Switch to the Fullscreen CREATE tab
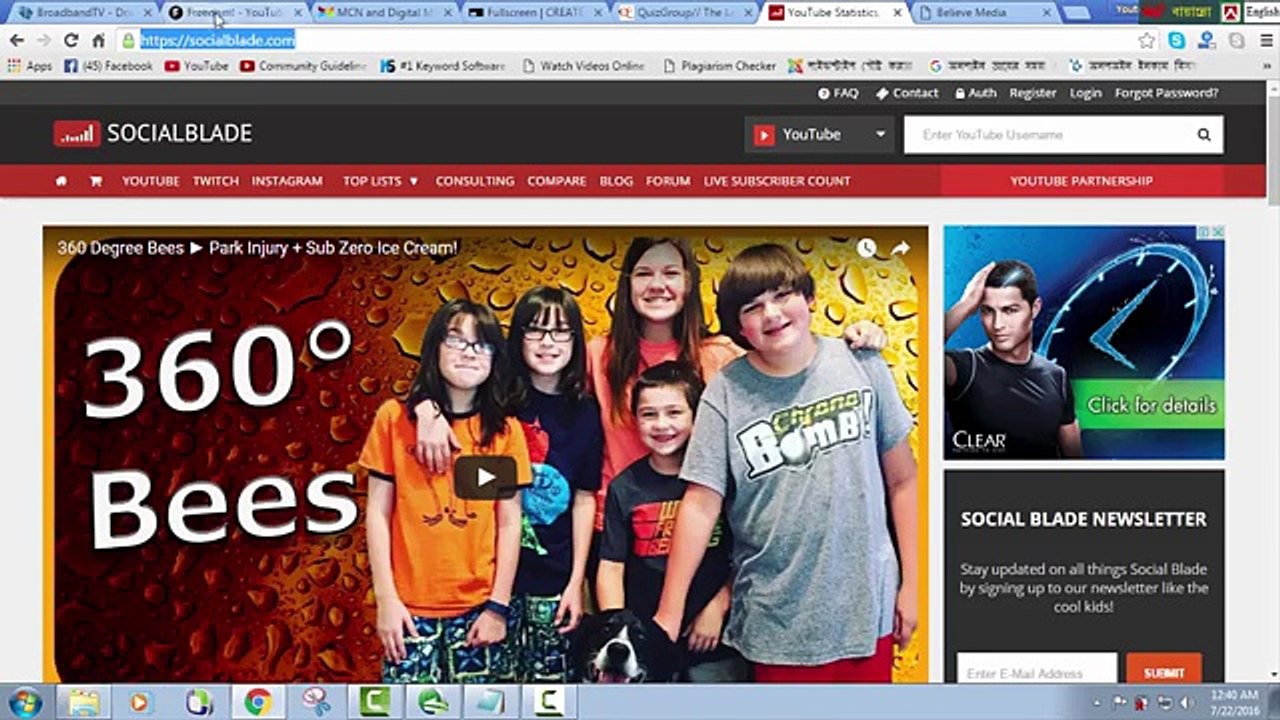The image size is (1280, 720). 535,12
